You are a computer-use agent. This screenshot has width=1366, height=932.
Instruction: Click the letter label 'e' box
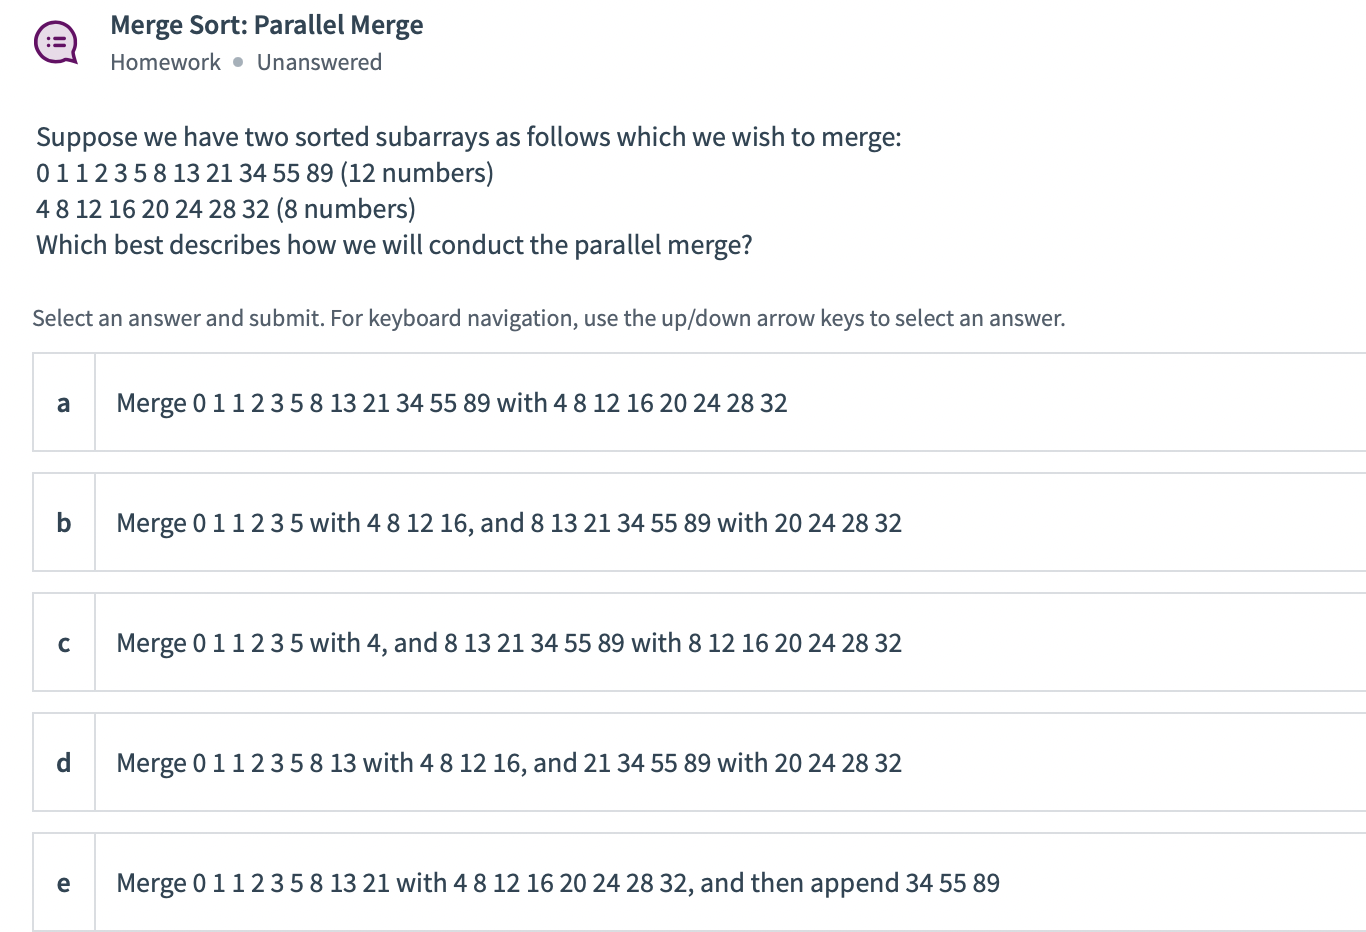point(63,882)
